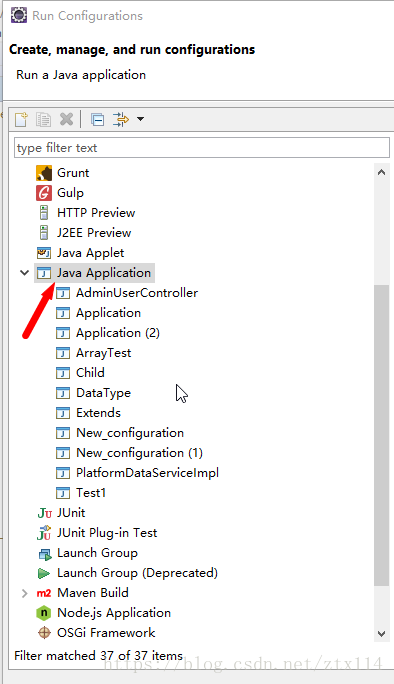Click the scrollbar down arrow

[x=381, y=634]
